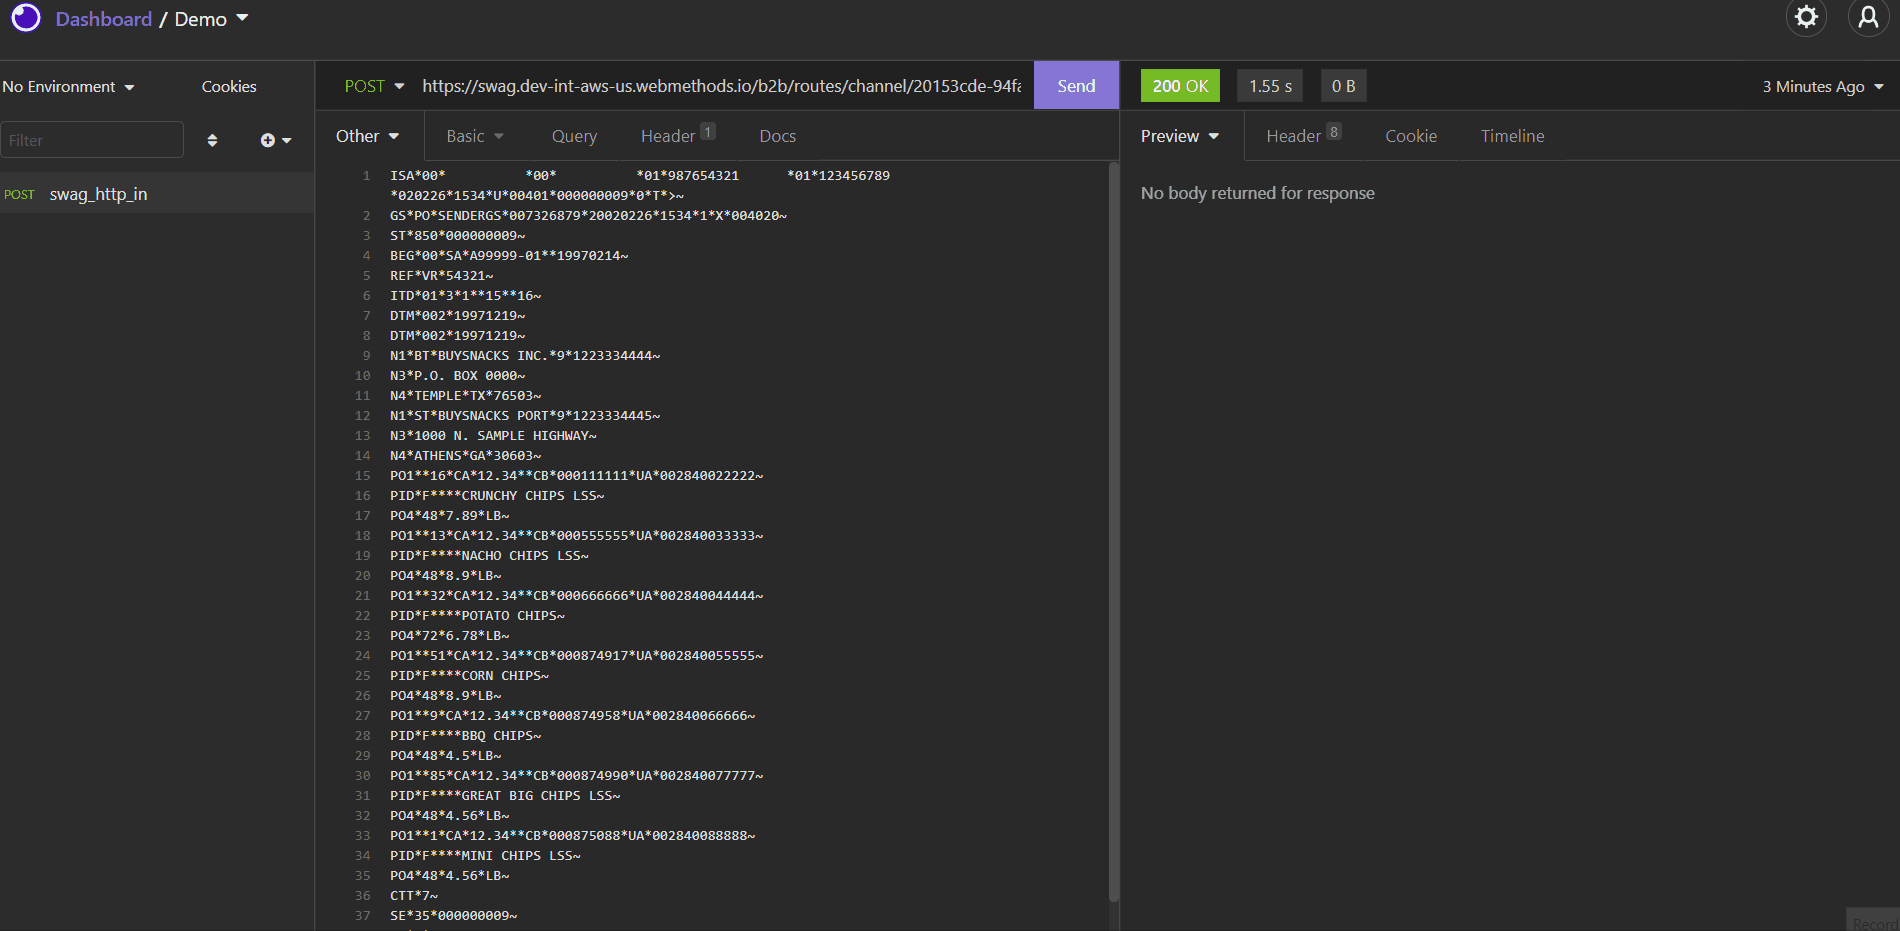Click the app logo icon

coord(25,17)
